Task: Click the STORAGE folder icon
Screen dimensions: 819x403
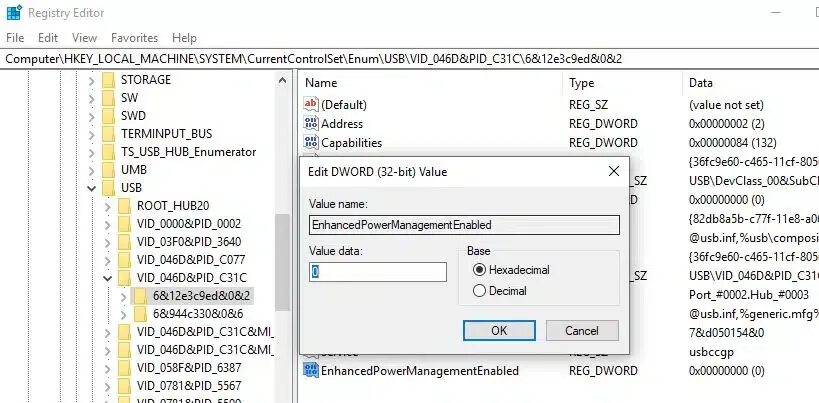Action: click(x=108, y=80)
